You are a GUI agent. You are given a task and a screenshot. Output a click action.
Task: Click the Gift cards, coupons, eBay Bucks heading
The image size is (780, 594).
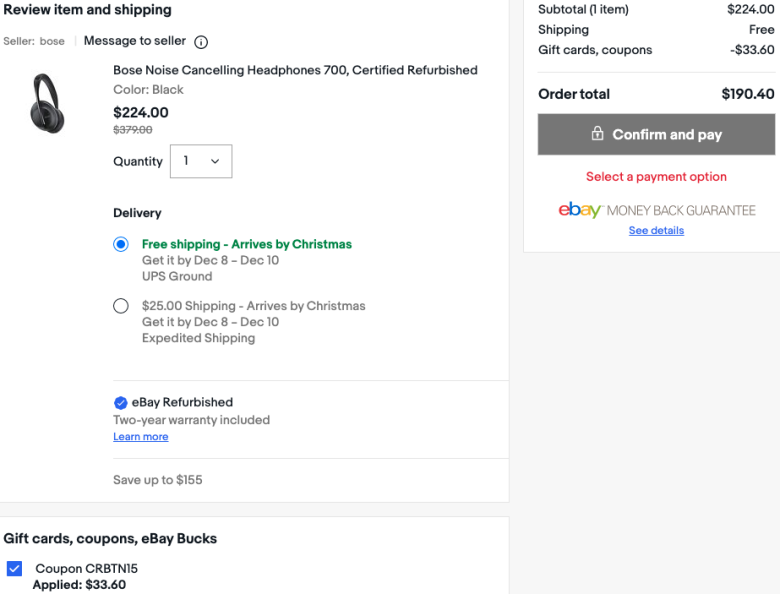click(x=110, y=539)
